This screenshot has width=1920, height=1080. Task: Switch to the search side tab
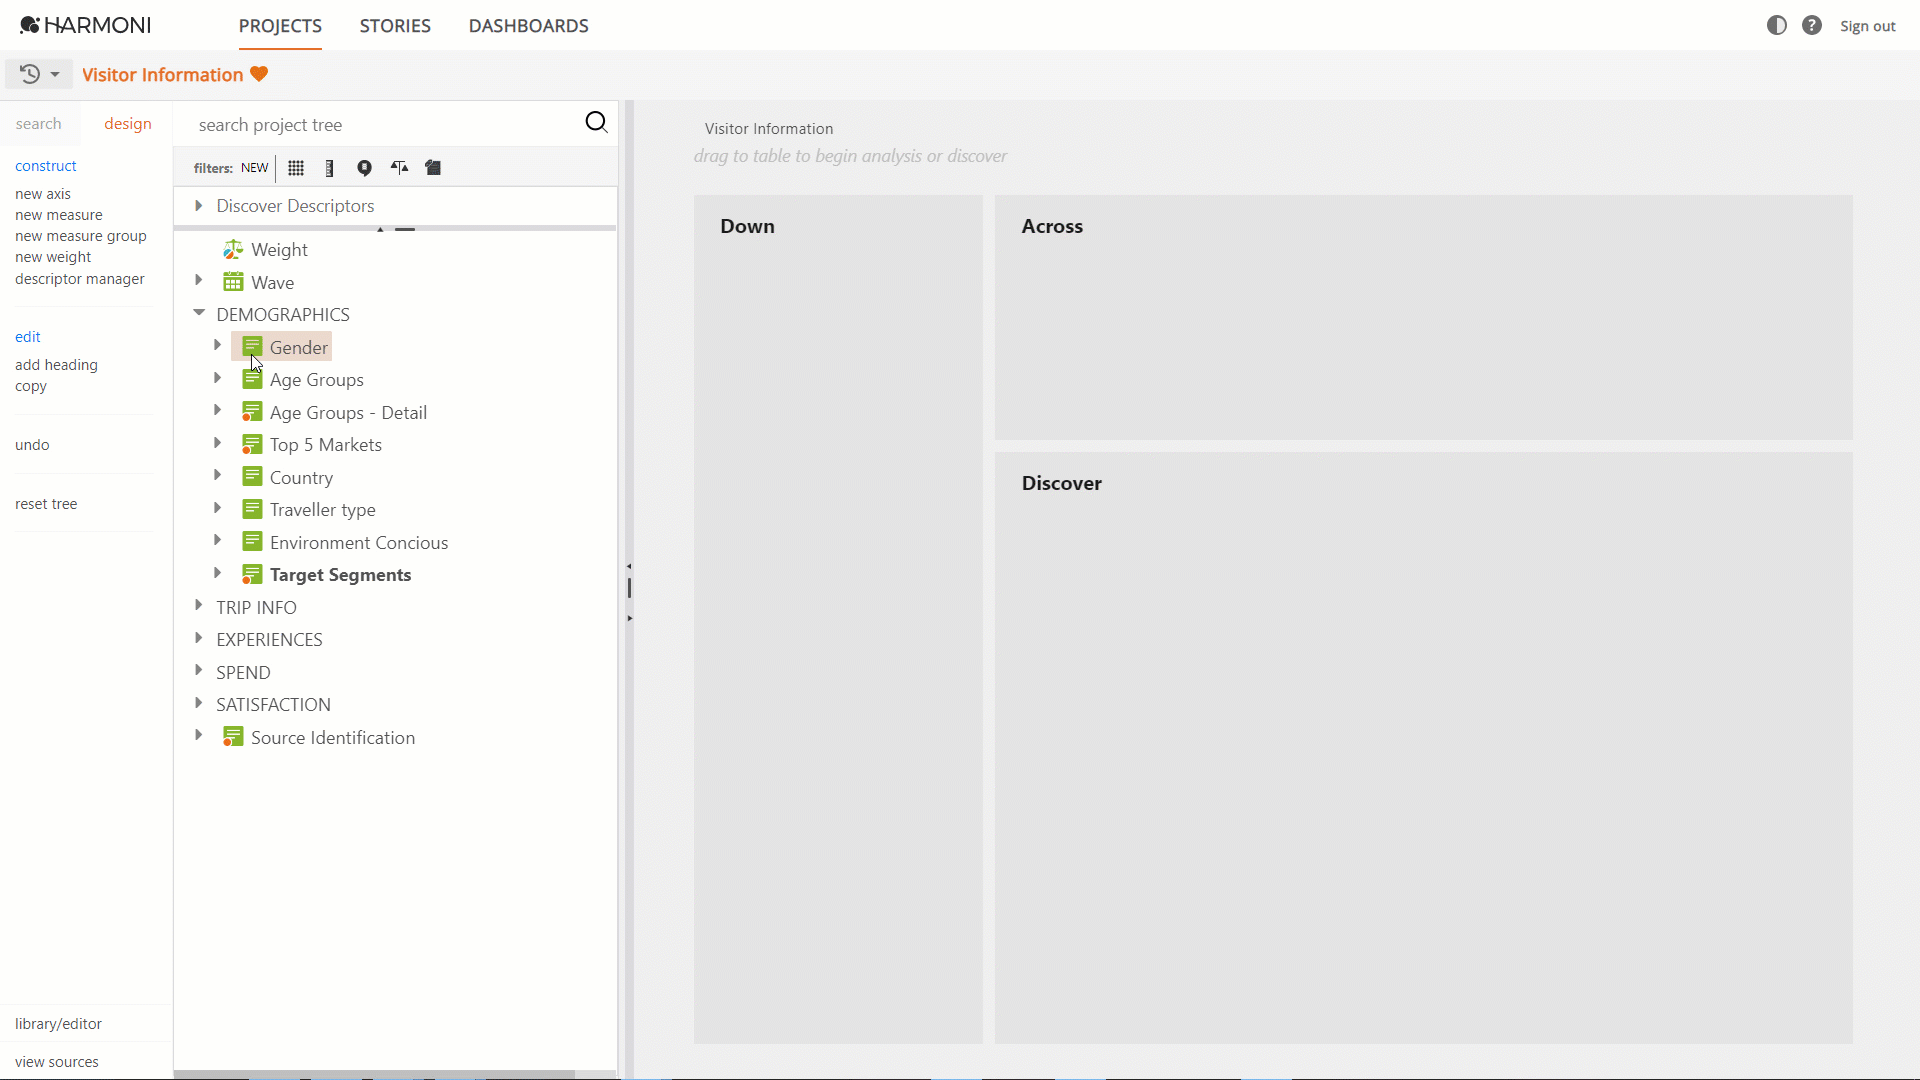(x=38, y=124)
